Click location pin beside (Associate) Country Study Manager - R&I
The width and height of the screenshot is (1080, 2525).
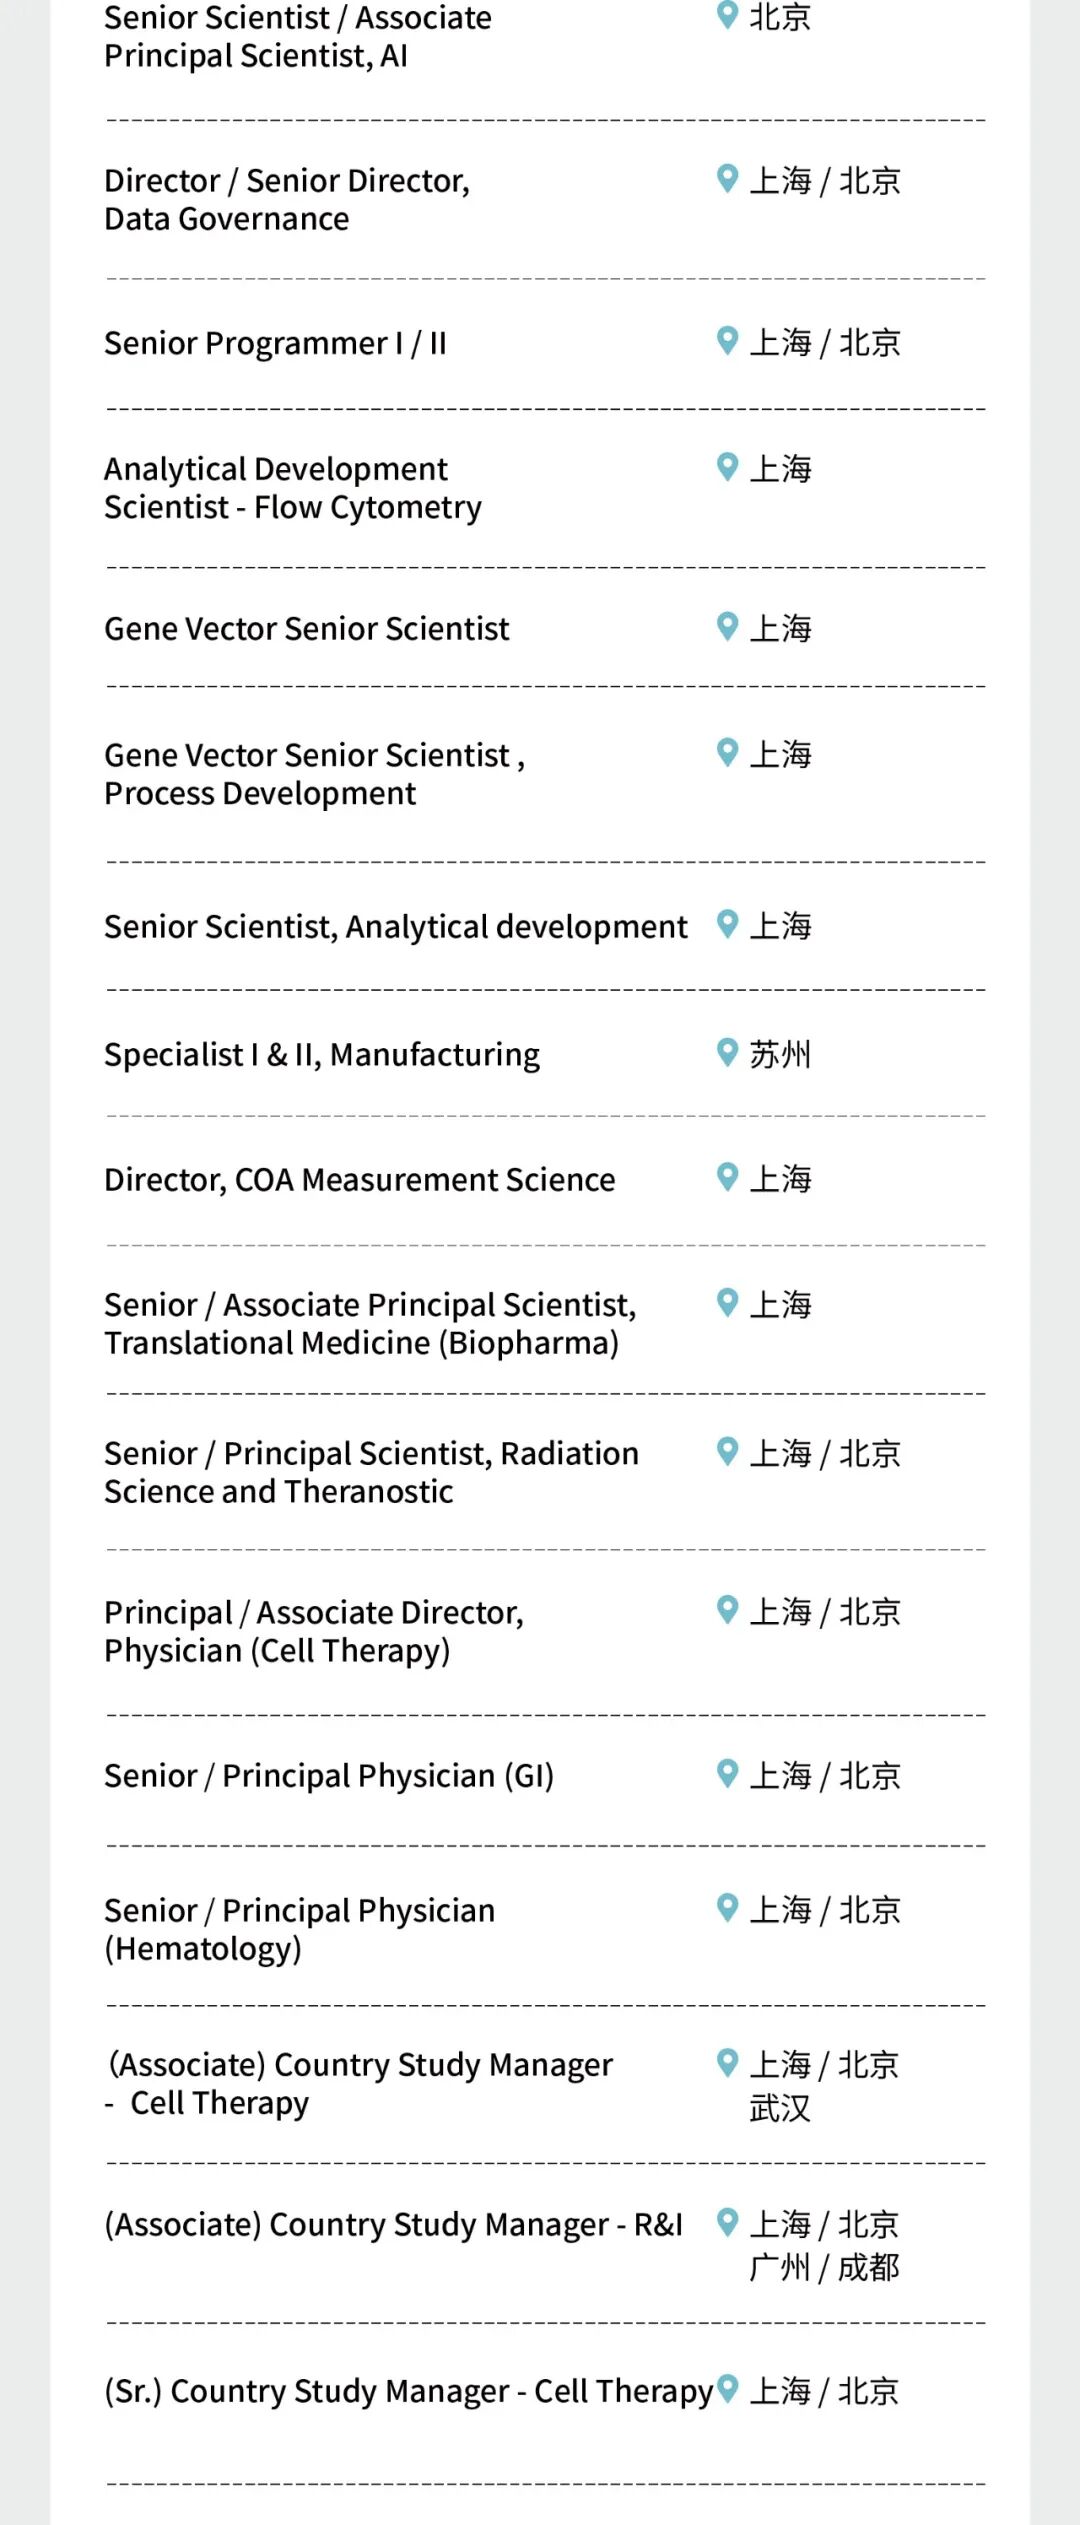(x=728, y=2222)
